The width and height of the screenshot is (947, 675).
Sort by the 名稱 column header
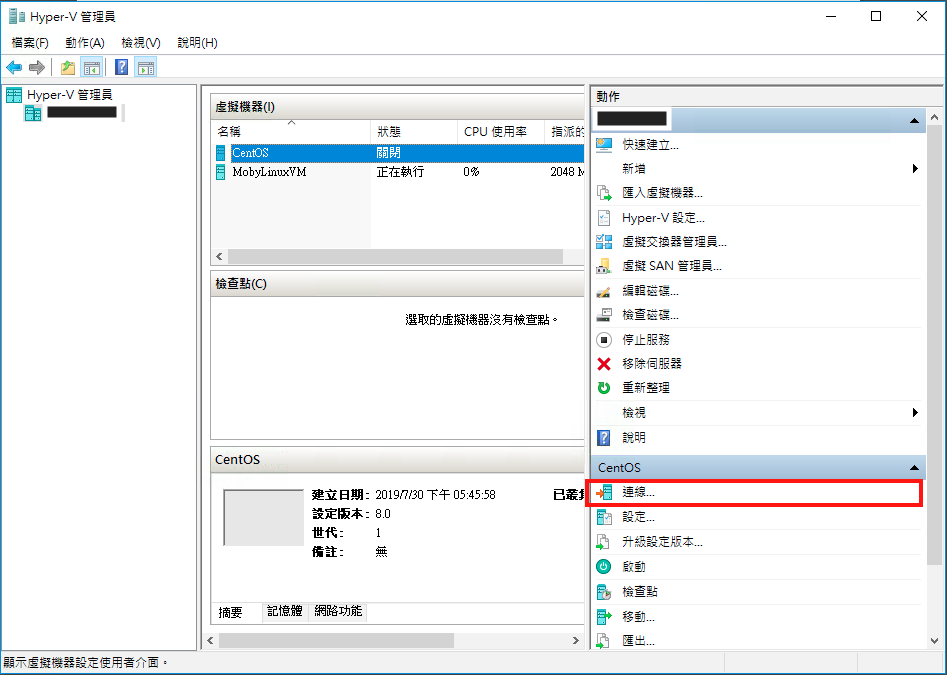[291, 132]
